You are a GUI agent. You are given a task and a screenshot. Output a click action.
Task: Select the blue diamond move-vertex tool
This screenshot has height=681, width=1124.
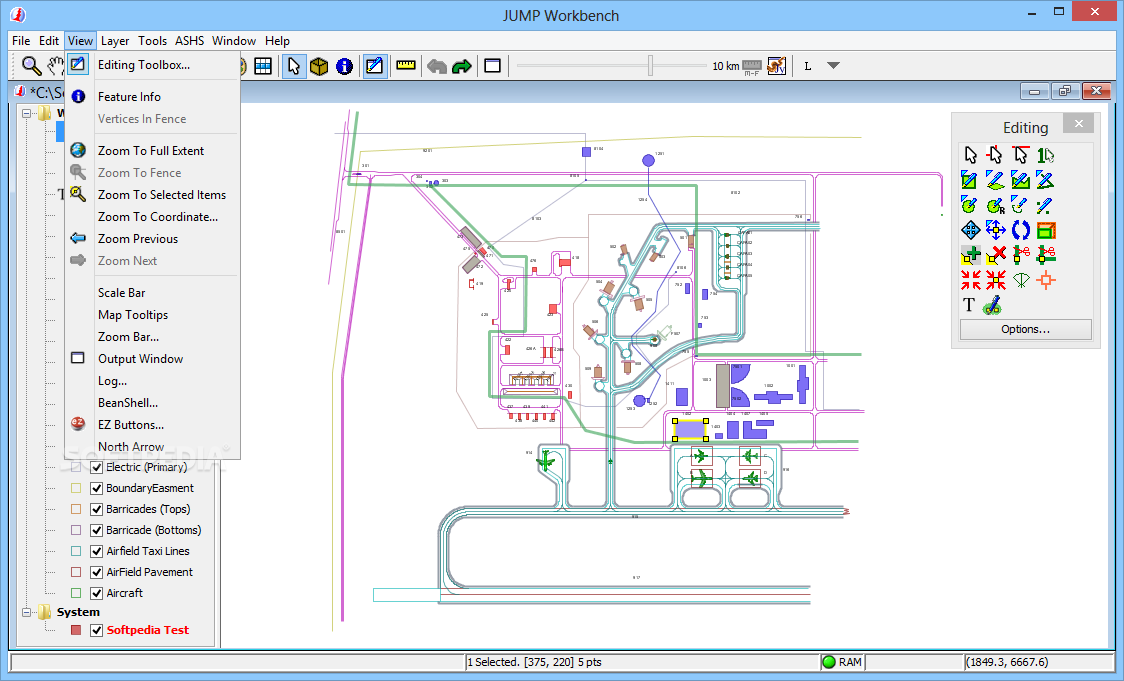click(970, 230)
